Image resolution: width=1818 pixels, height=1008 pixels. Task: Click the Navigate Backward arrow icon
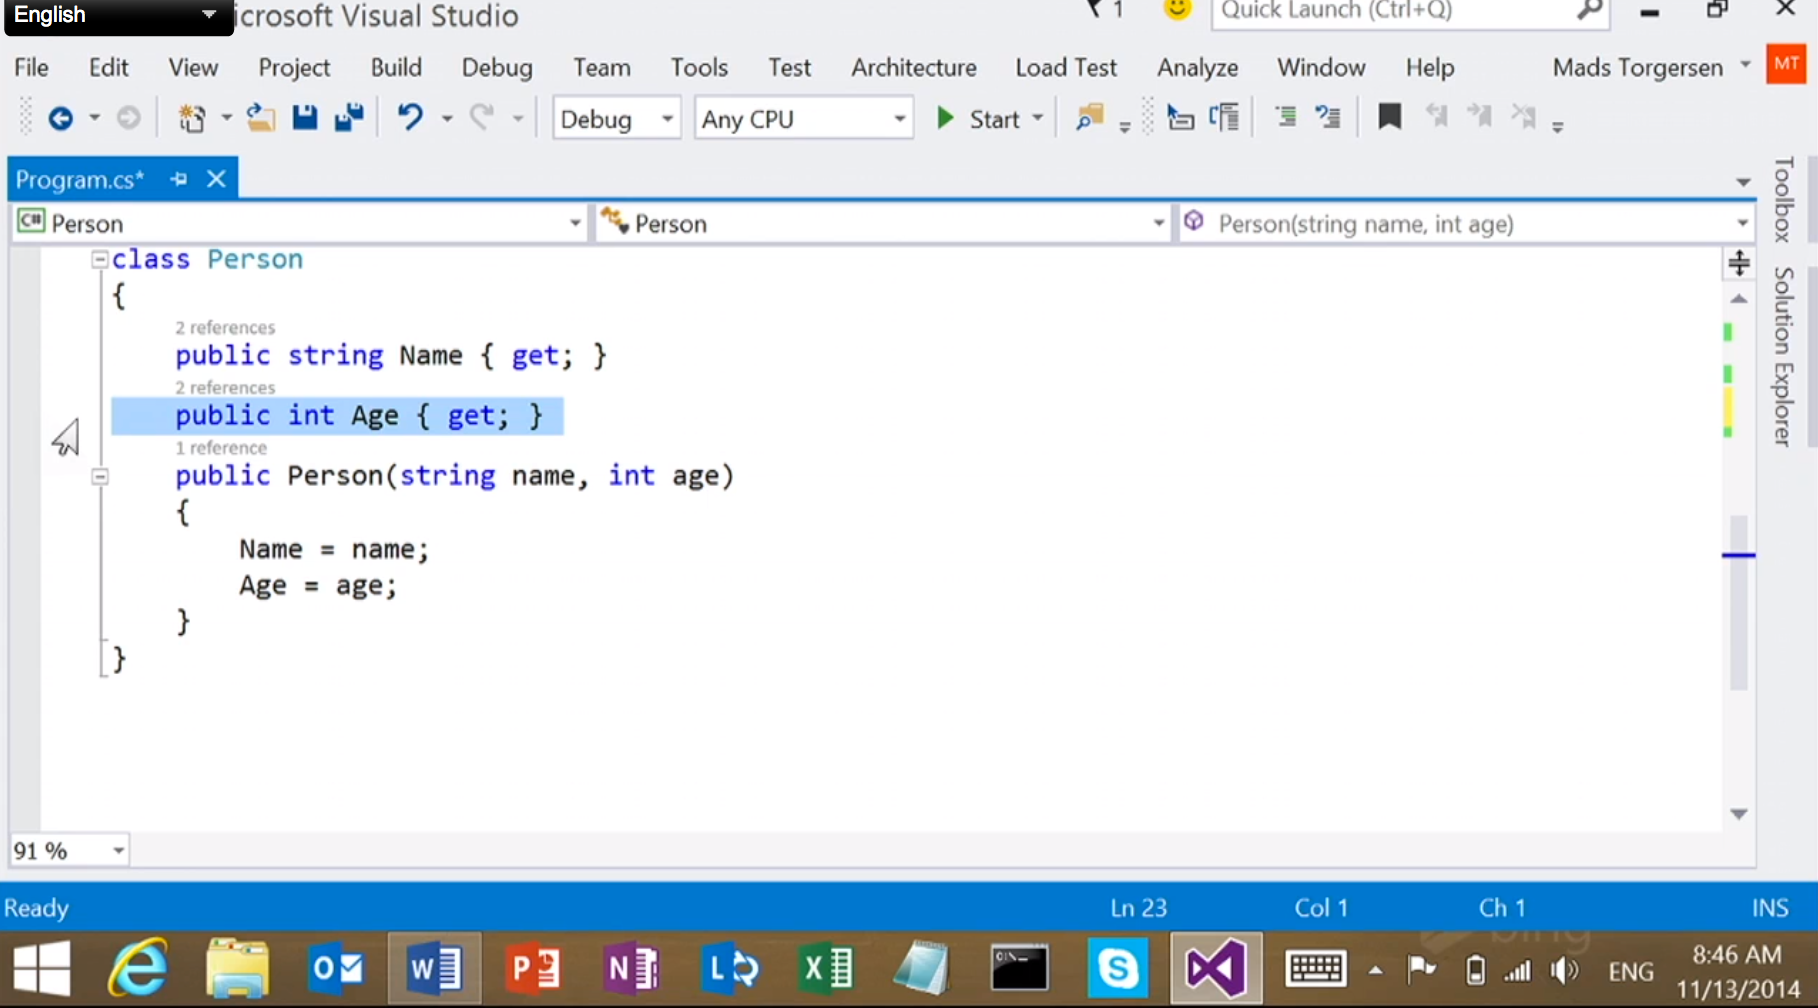[x=61, y=118]
